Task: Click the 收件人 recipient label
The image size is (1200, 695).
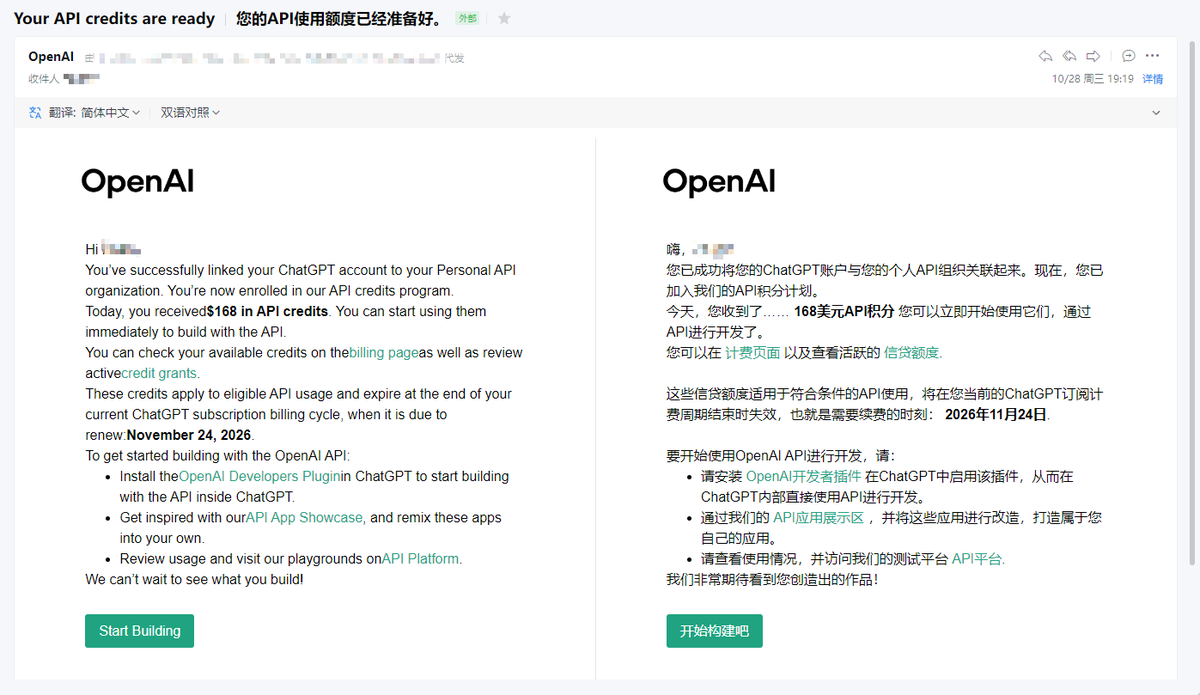Action: click(x=43, y=78)
